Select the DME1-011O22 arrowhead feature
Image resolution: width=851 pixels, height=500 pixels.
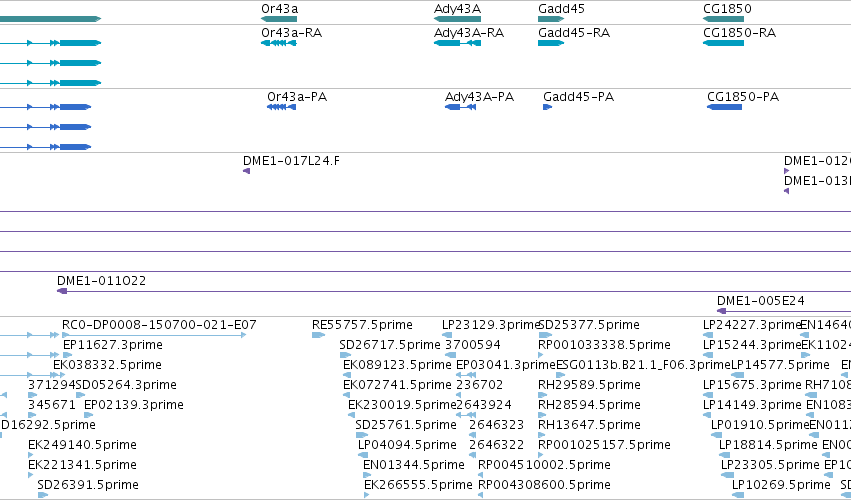[x=62, y=291]
